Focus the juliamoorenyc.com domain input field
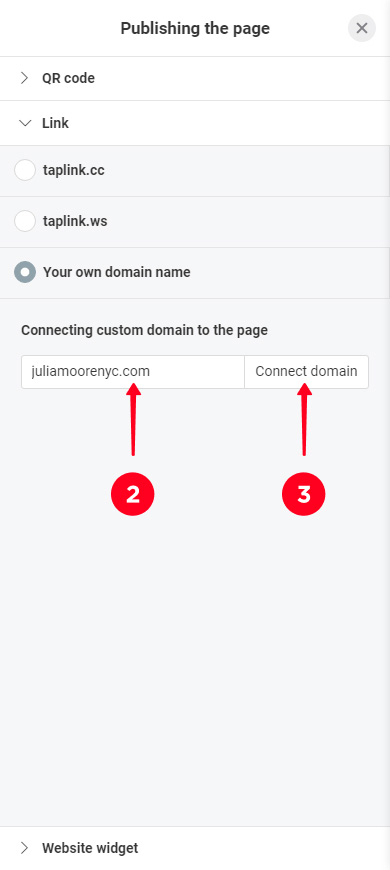This screenshot has height=870, width=390. tap(133, 372)
